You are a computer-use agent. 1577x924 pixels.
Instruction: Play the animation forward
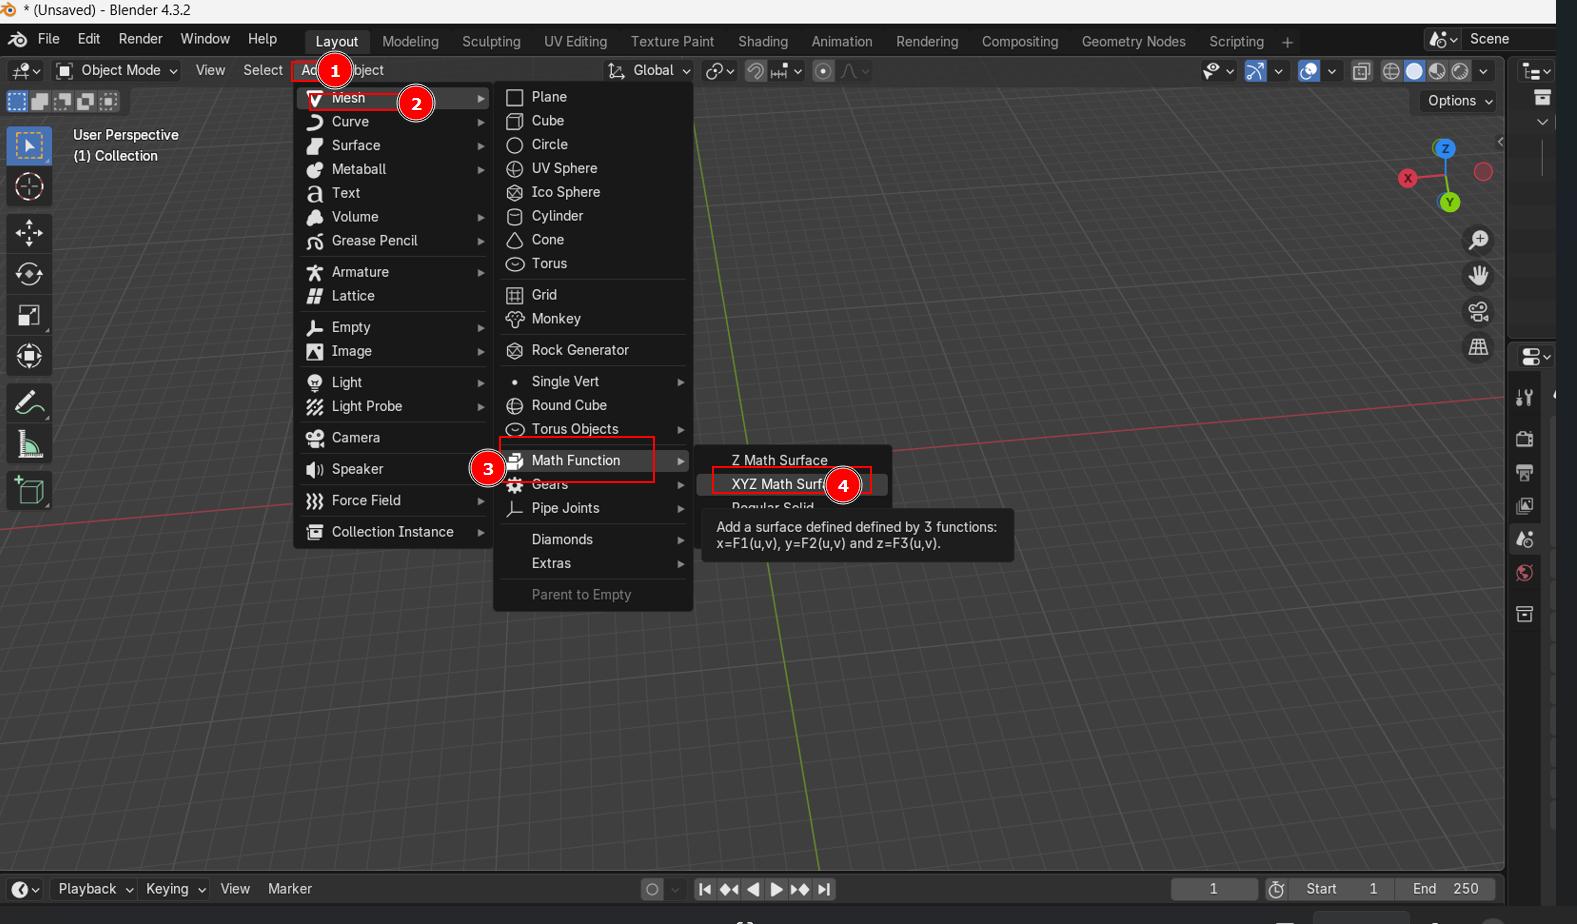click(x=776, y=889)
